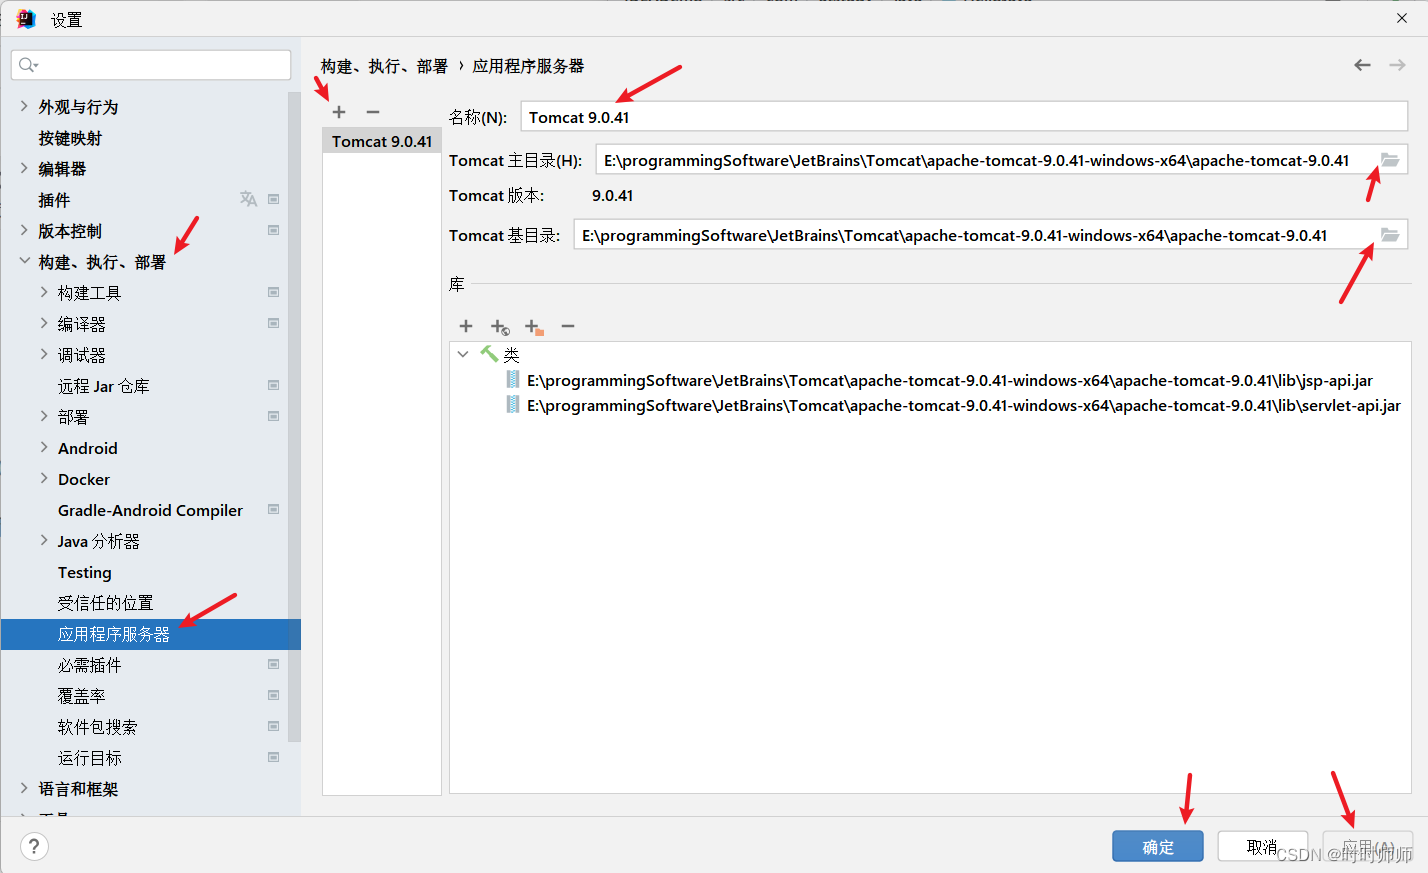Screen dimensions: 1428x873
Task: Click the jar icon of jsp-api.jar
Action: (513, 380)
